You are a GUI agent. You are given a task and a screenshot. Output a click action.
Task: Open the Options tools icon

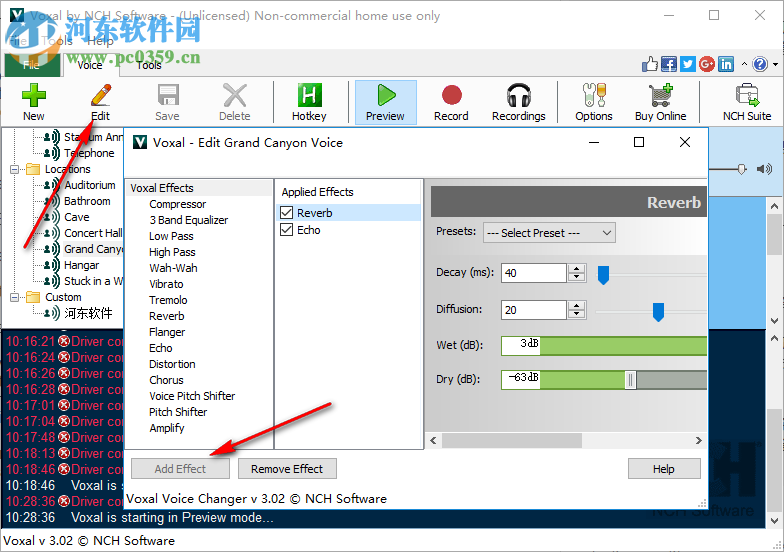pos(594,95)
